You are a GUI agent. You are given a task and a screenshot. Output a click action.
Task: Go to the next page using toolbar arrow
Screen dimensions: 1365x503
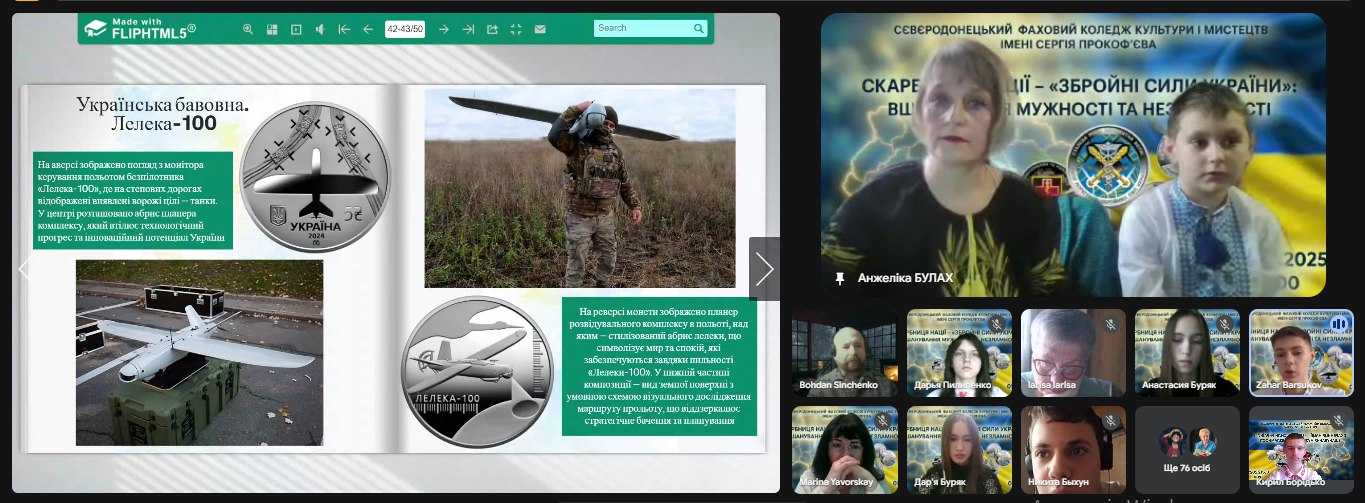click(x=444, y=29)
